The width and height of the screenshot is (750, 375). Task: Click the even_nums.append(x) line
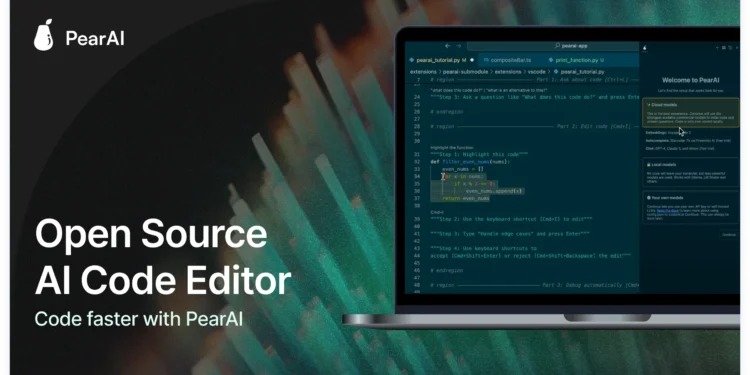[x=494, y=191]
